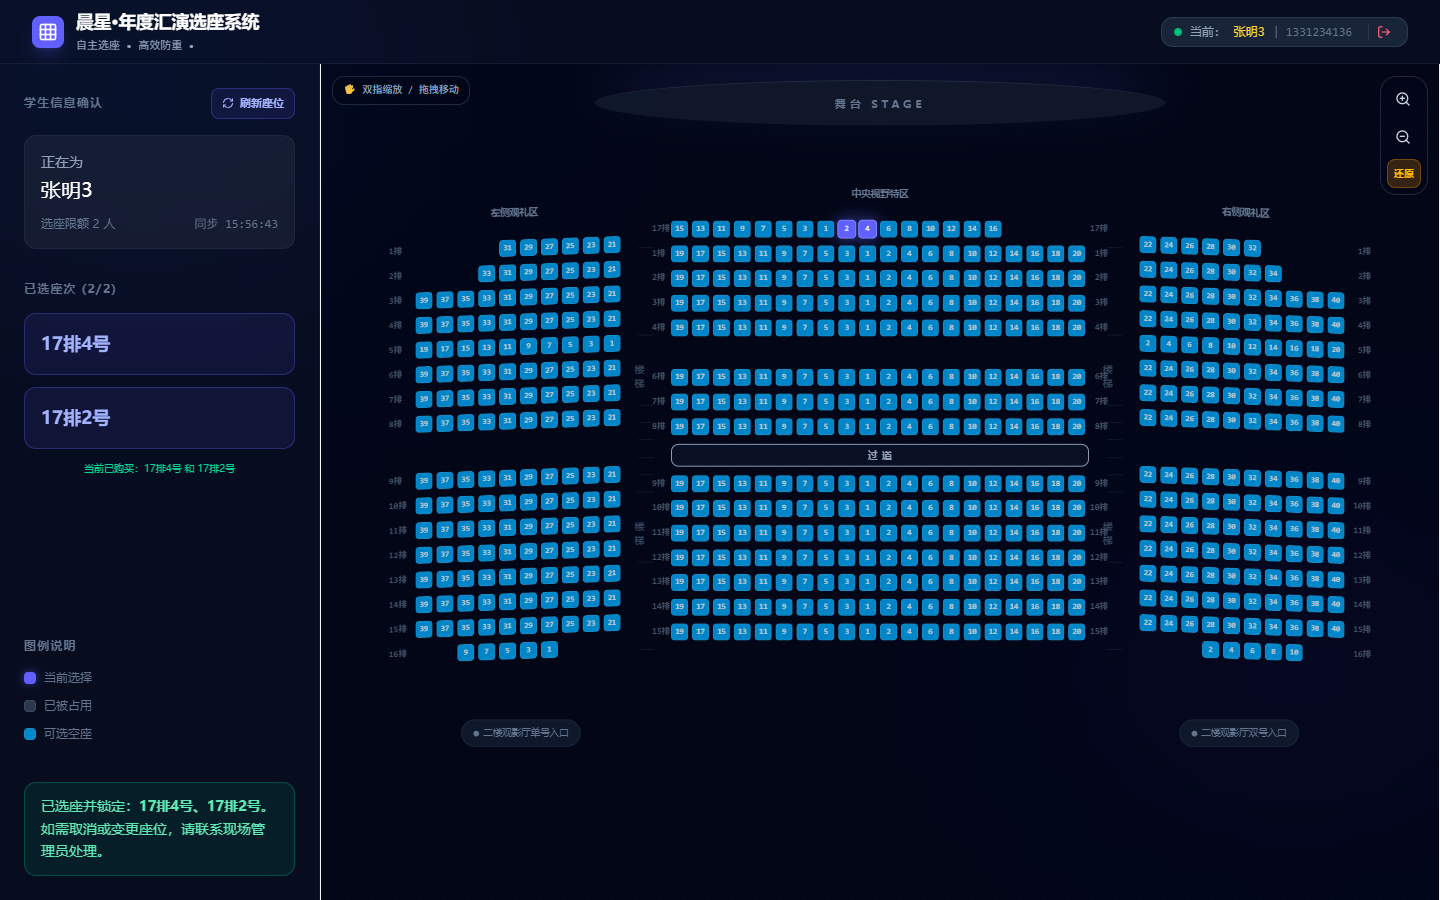Open the 17排4号 selected seat card

coord(159,344)
